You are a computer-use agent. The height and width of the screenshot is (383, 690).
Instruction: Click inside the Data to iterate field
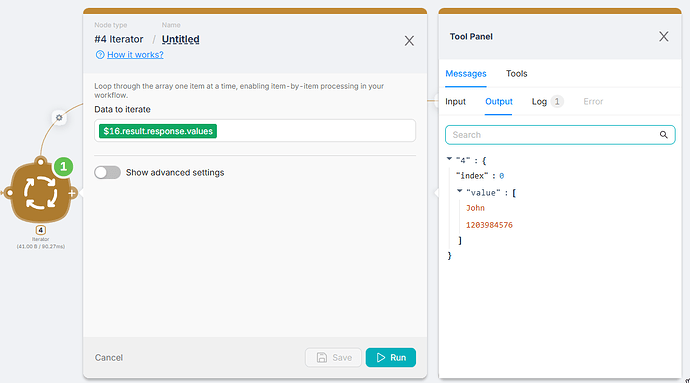pyautogui.click(x=255, y=131)
